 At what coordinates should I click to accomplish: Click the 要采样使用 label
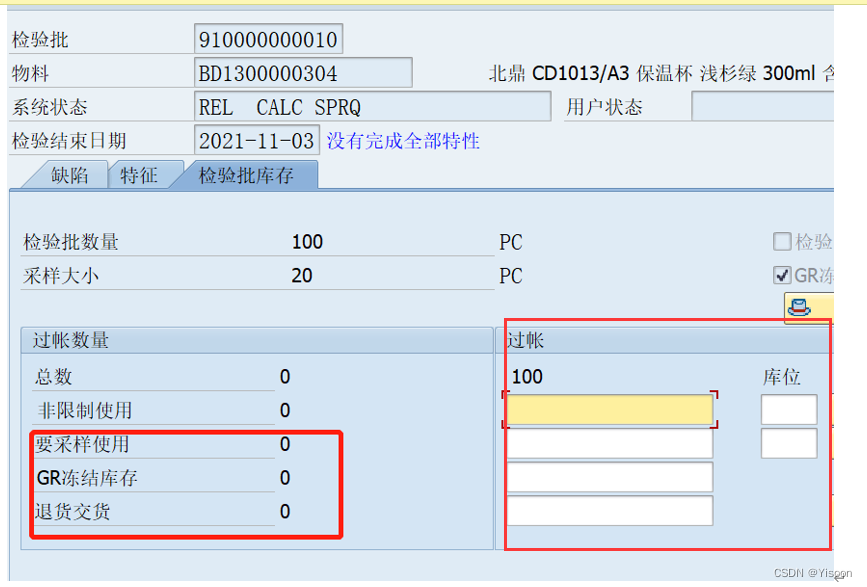tap(82, 444)
